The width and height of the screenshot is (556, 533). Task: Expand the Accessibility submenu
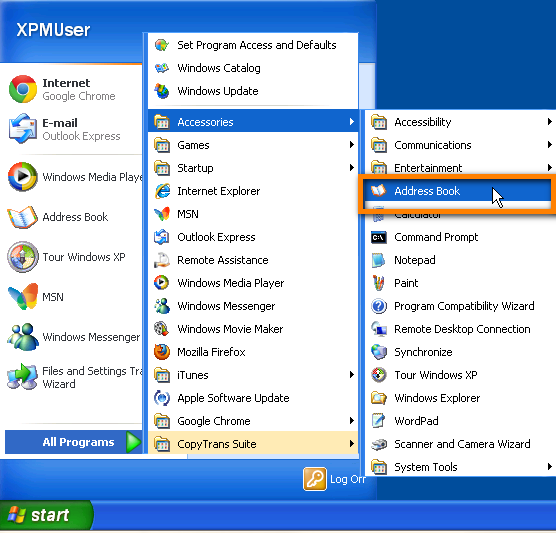tap(460, 122)
